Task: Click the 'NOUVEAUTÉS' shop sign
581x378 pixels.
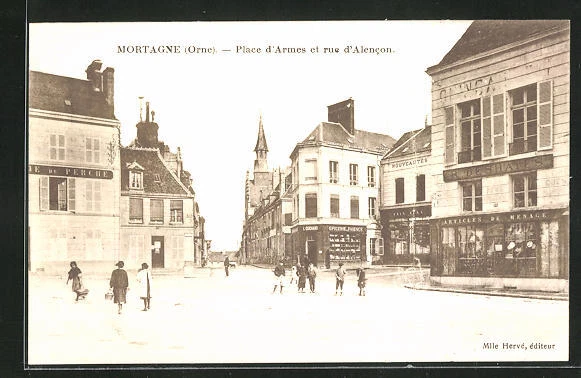Action: 409,163
